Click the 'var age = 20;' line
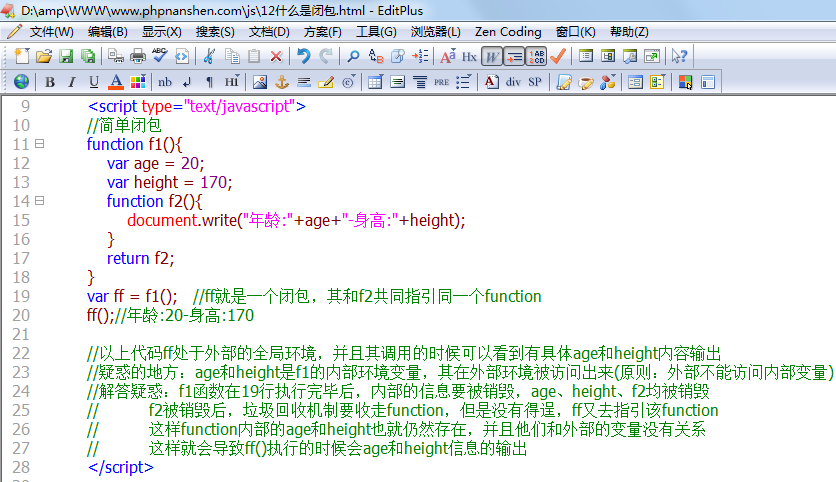Screen dimensions: 836x482 click(155, 164)
